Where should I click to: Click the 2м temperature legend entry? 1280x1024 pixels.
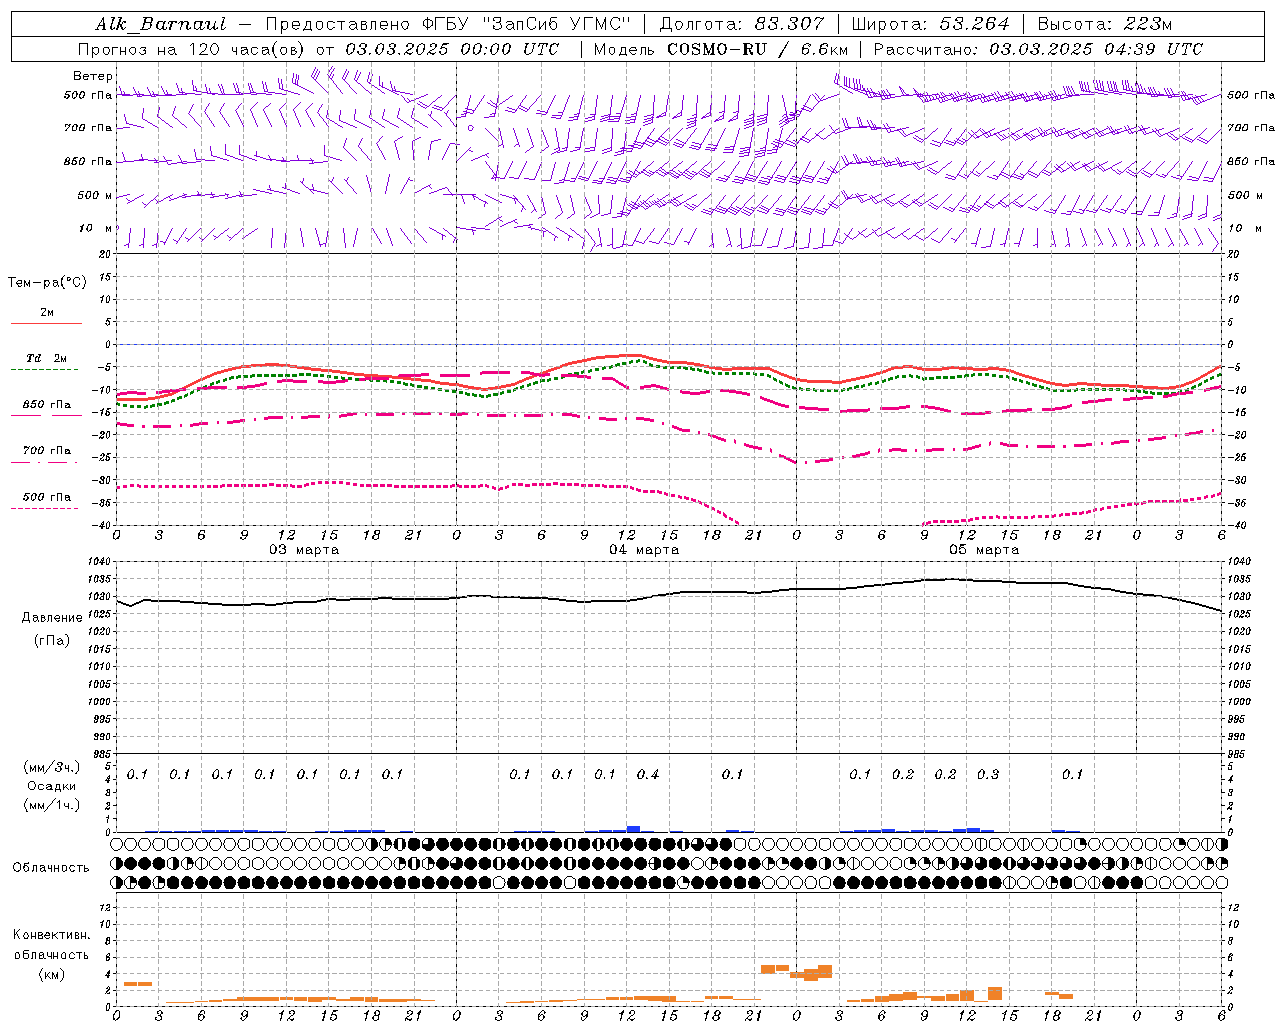click(x=47, y=313)
